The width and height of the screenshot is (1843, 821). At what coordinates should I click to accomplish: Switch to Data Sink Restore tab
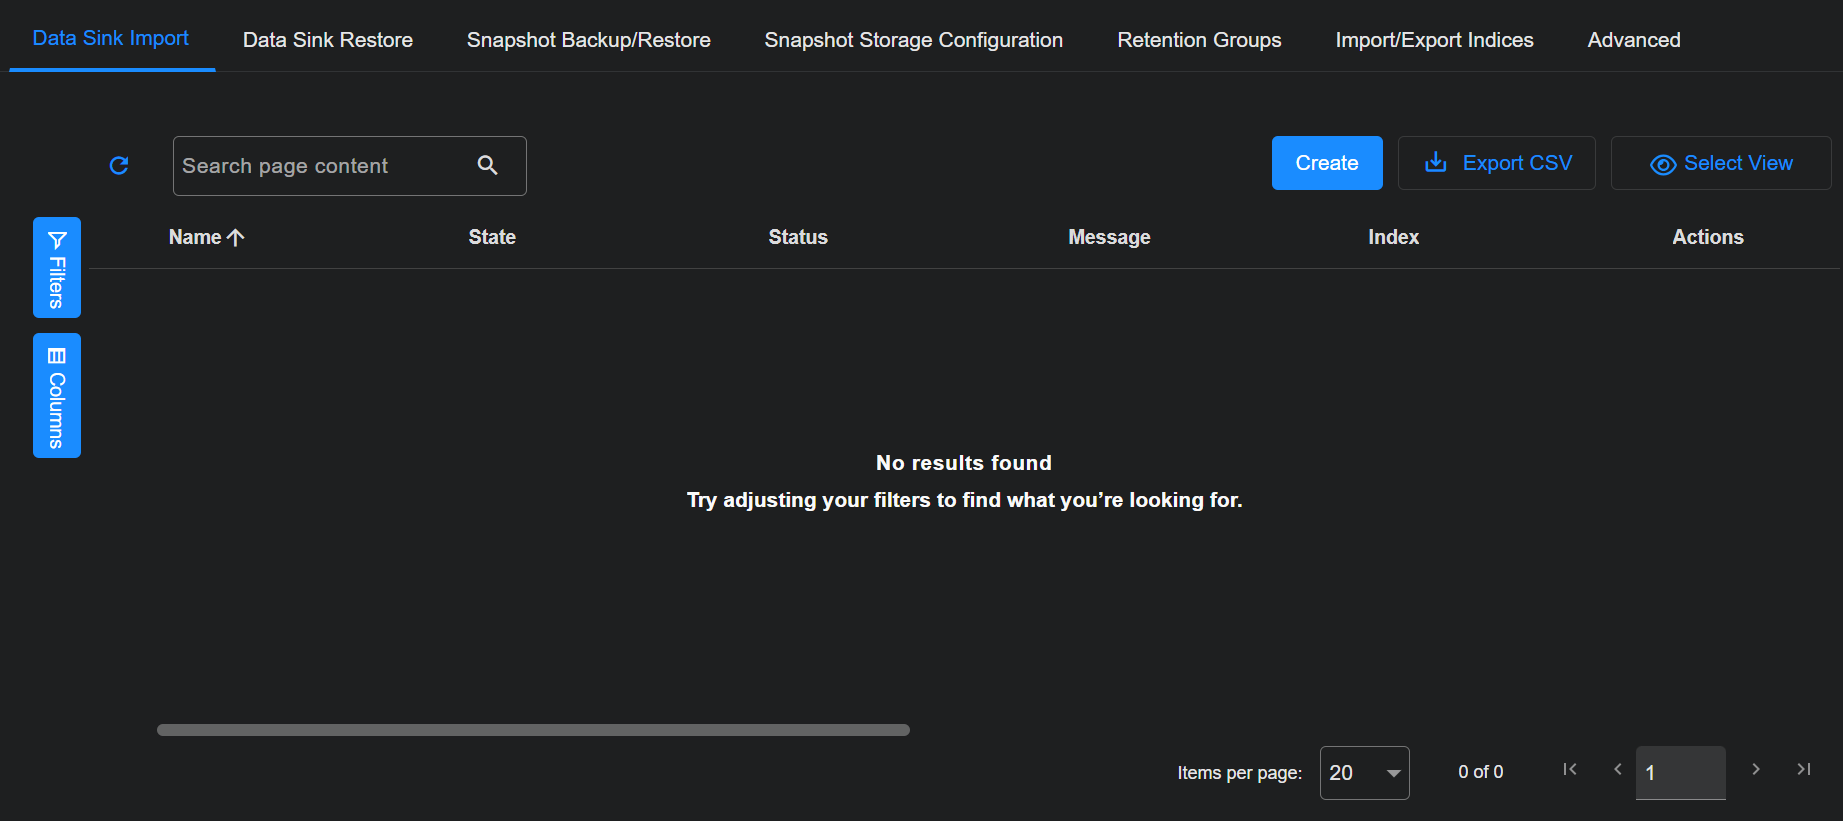328,40
